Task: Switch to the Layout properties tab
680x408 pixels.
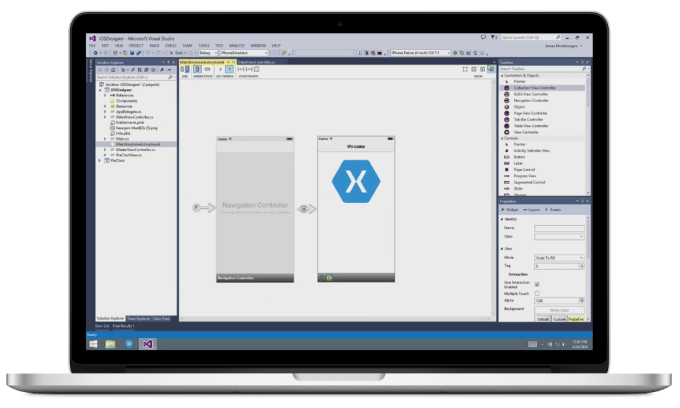Action: [531, 210]
